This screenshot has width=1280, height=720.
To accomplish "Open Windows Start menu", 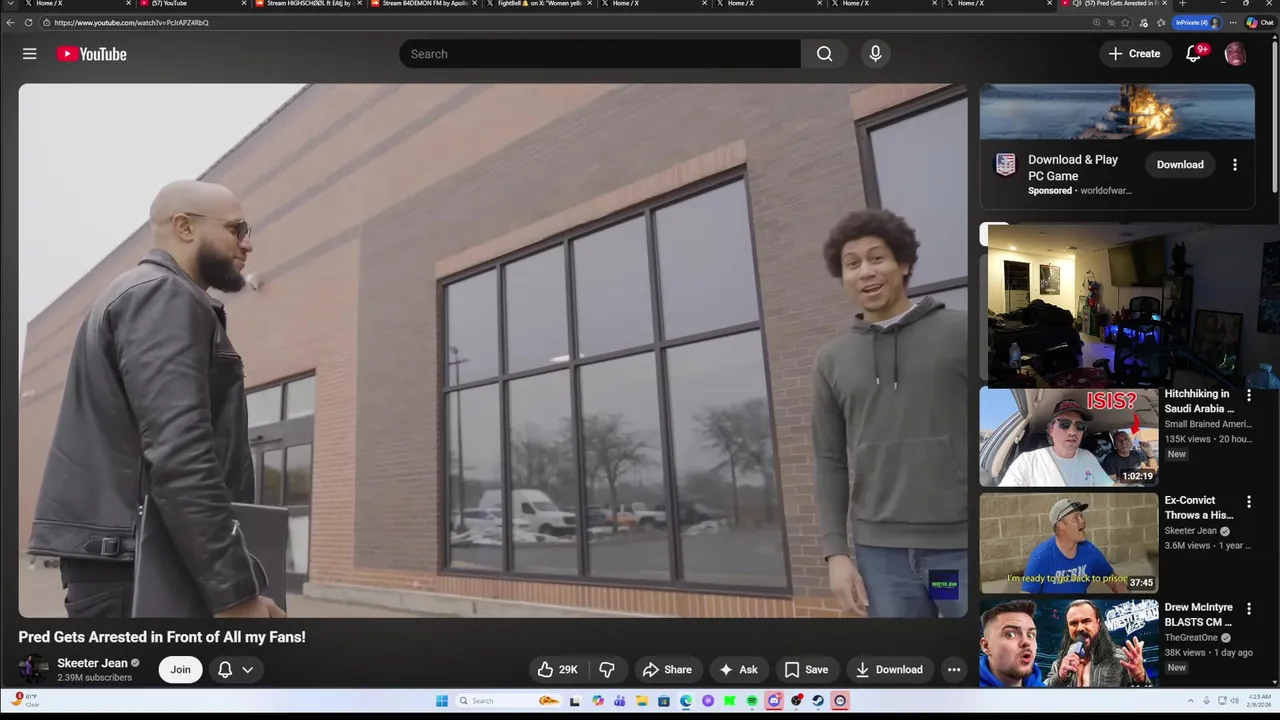I will pos(442,701).
